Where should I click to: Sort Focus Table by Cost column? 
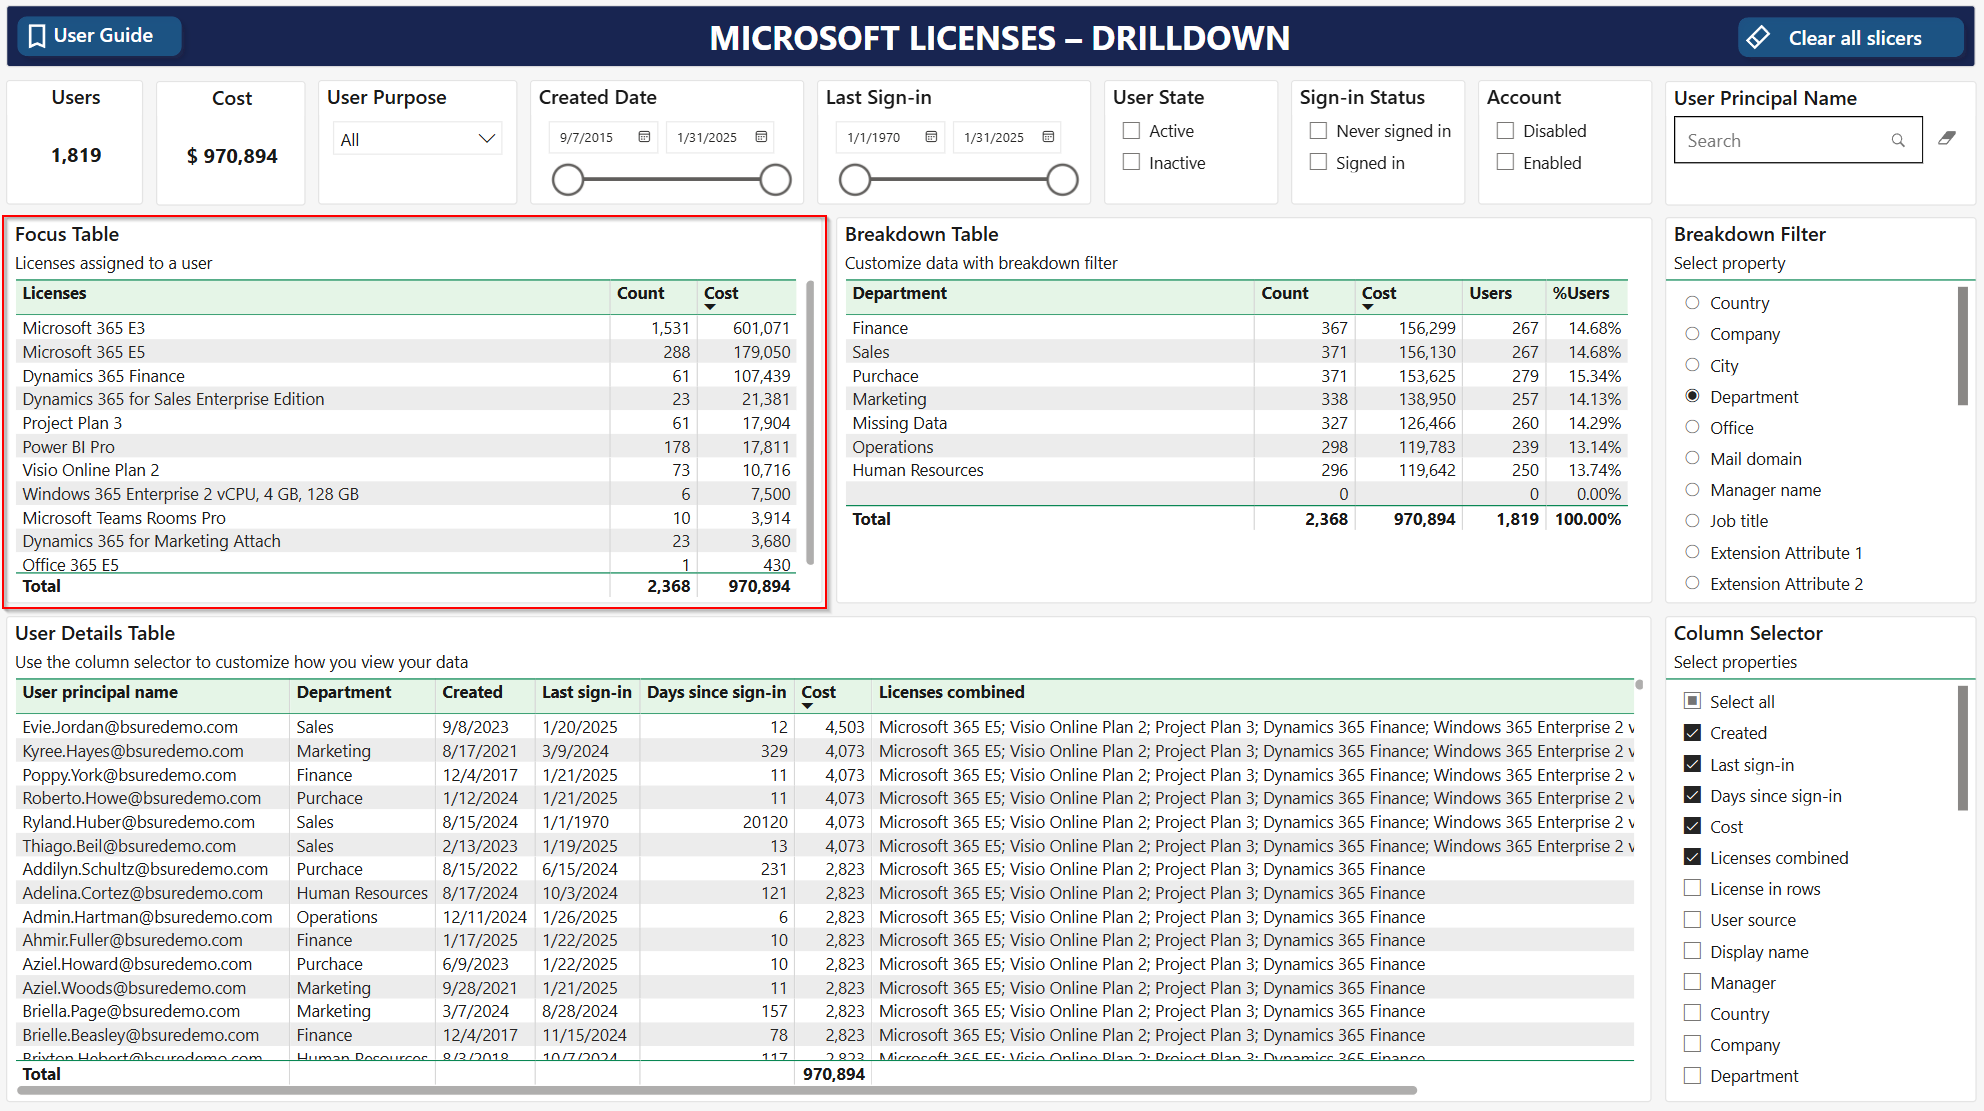tap(721, 293)
